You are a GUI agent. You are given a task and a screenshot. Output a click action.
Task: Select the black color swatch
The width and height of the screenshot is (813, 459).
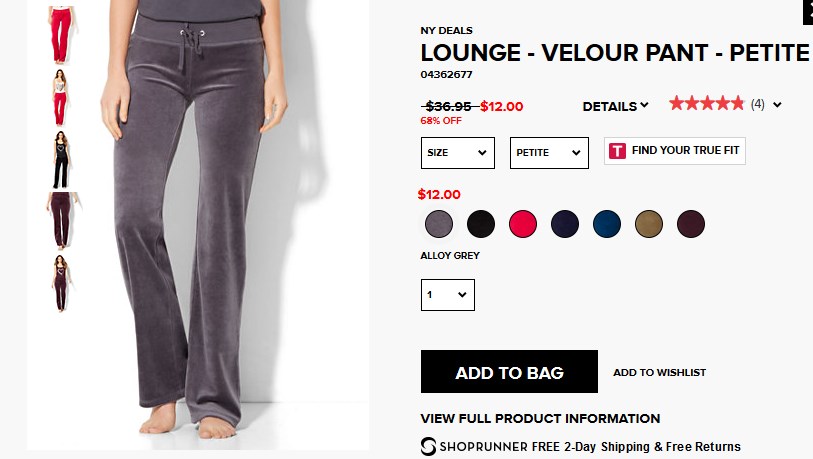(481, 224)
